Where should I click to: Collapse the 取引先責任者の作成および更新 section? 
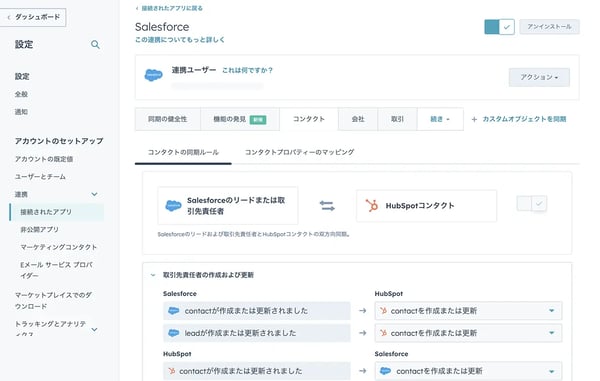pos(153,275)
